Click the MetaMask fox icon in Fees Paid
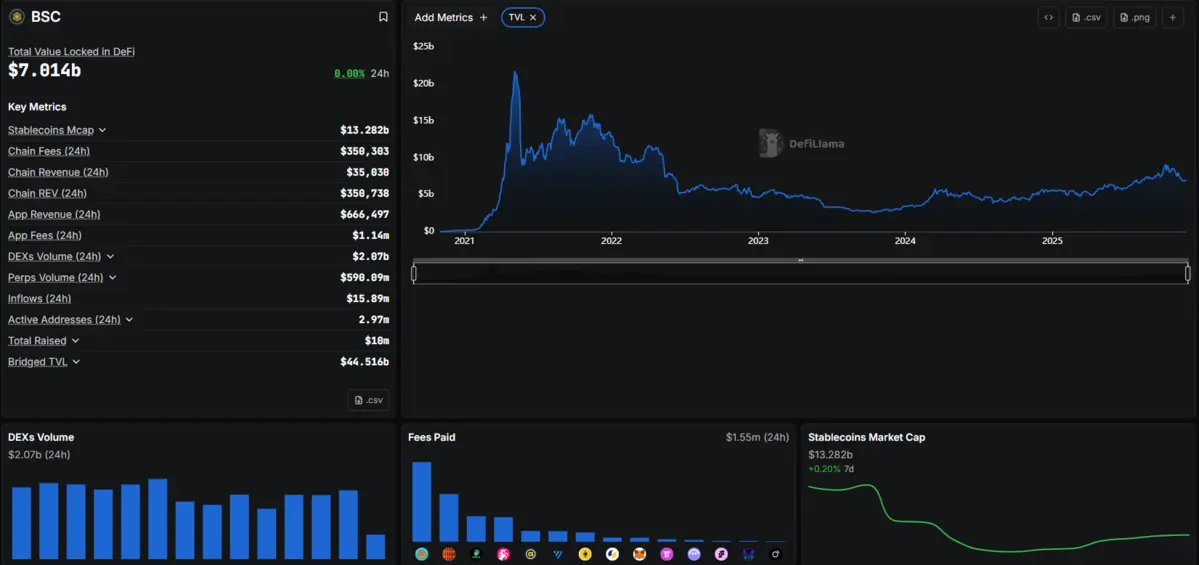Screen dimensions: 1199x565 tap(640, 554)
